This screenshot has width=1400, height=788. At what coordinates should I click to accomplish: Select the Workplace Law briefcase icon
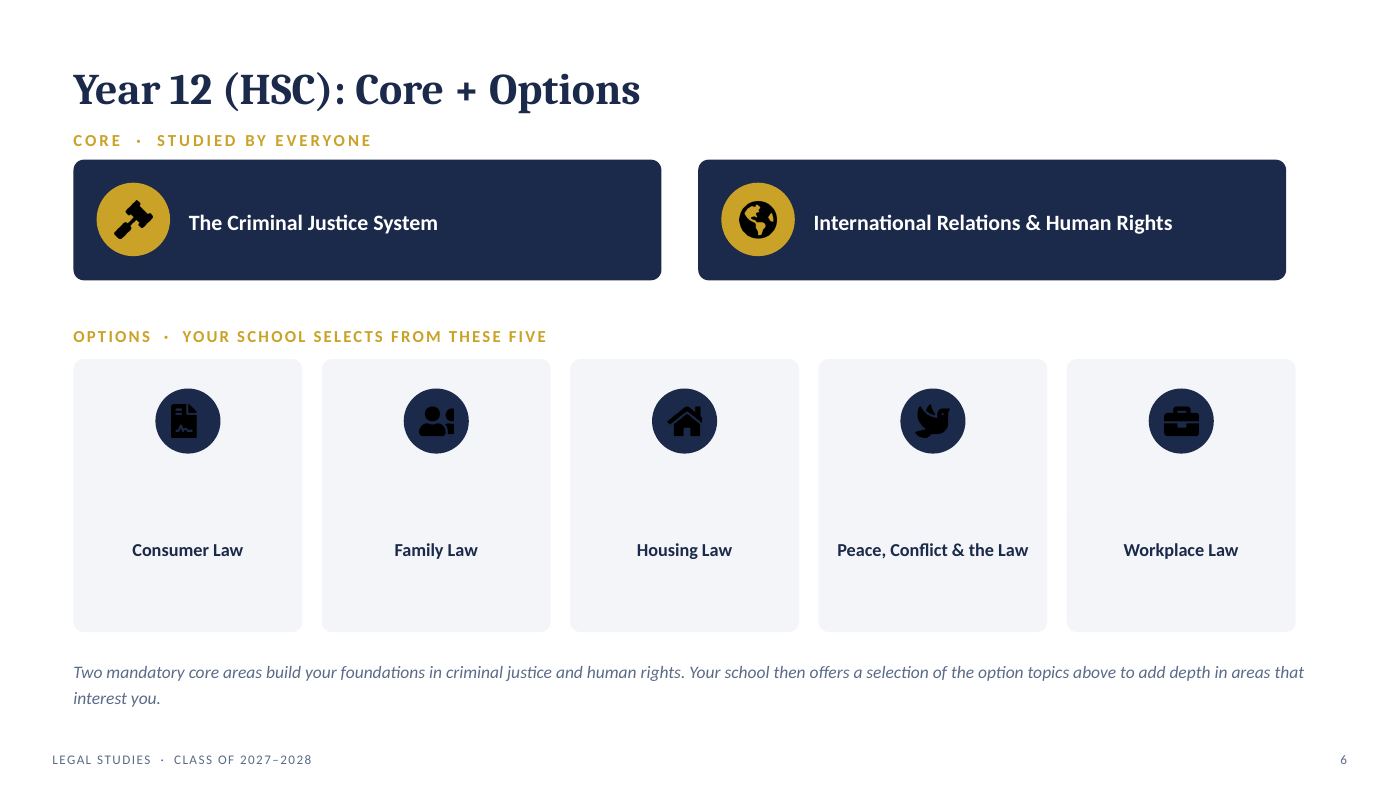click(1181, 421)
